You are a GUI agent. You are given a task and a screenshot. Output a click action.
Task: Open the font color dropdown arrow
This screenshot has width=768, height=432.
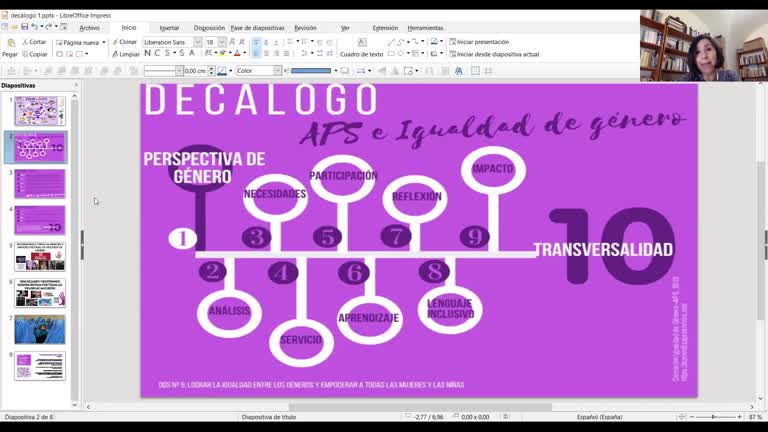point(244,53)
